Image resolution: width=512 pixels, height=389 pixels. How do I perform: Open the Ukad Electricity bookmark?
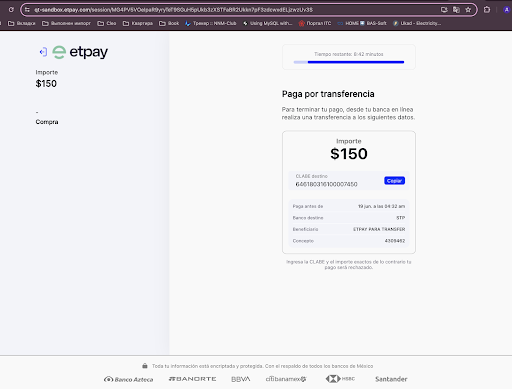pos(417,23)
